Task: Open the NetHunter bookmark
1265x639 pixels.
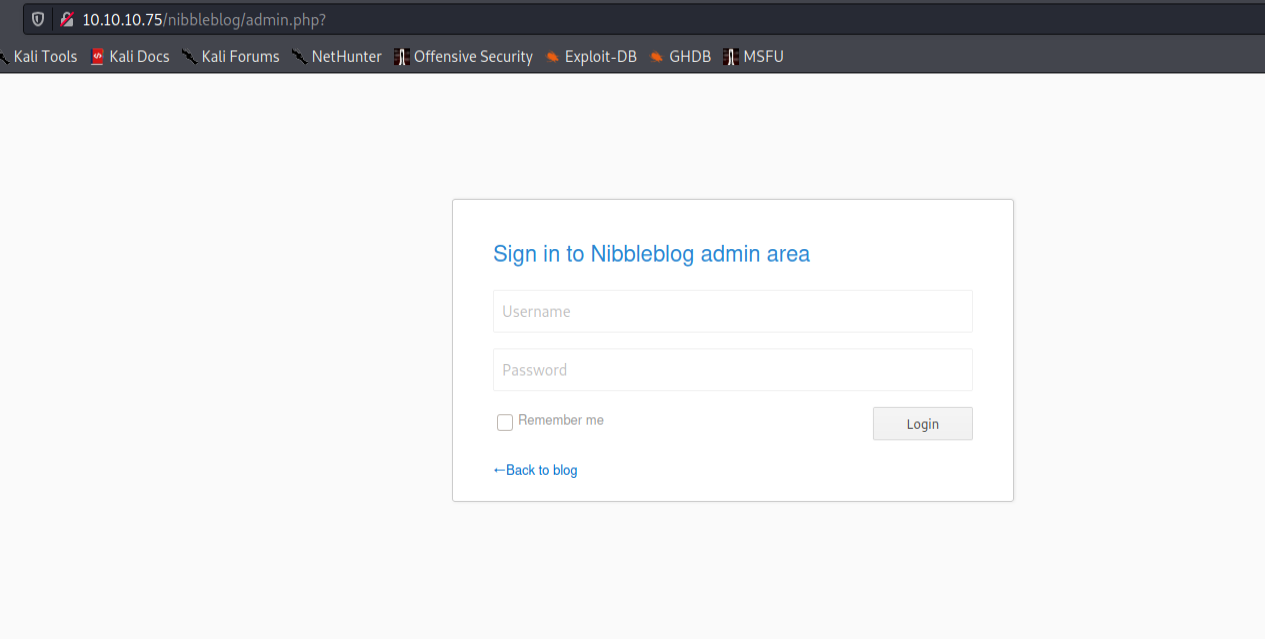Action: [x=346, y=57]
